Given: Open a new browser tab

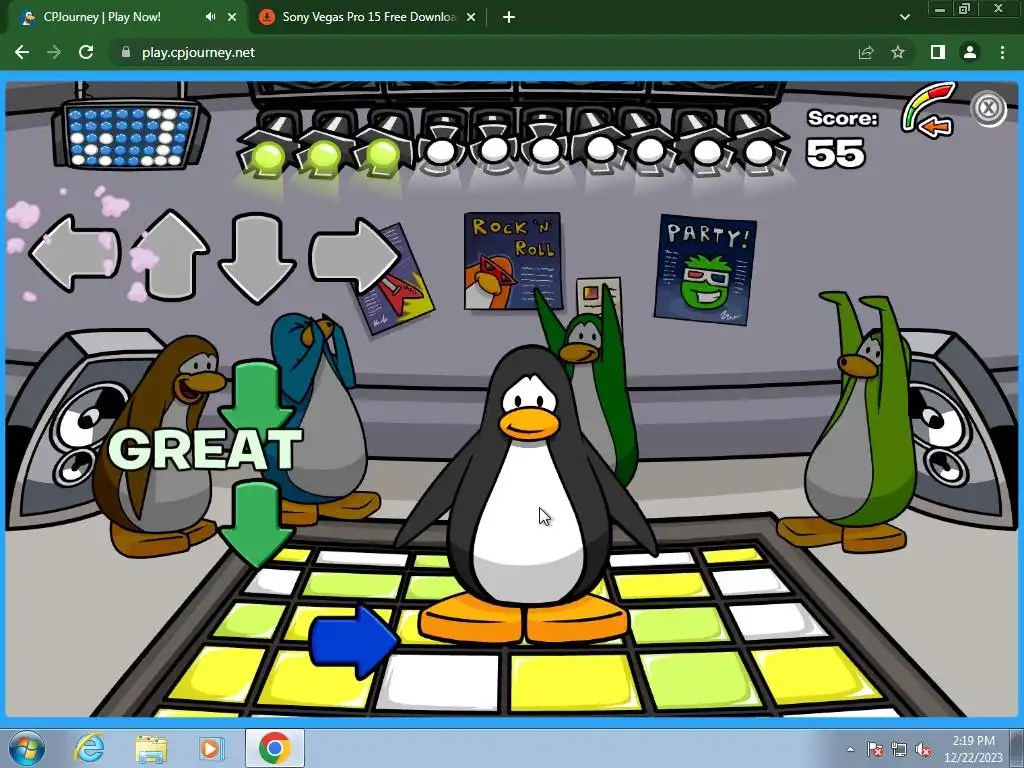Looking at the screenshot, I should [509, 17].
